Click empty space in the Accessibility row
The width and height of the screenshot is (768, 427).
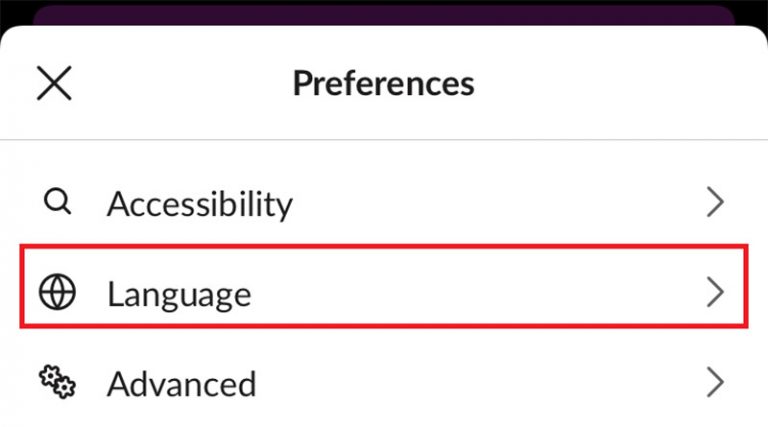tap(500, 203)
